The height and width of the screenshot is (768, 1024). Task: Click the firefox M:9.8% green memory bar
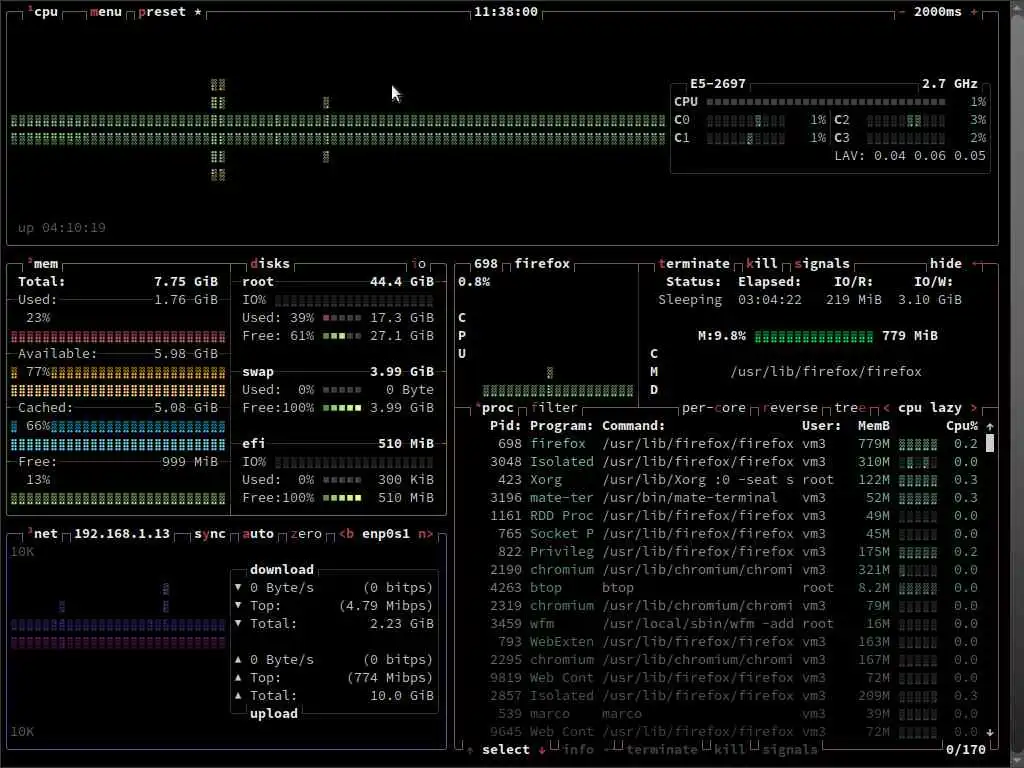coord(814,336)
